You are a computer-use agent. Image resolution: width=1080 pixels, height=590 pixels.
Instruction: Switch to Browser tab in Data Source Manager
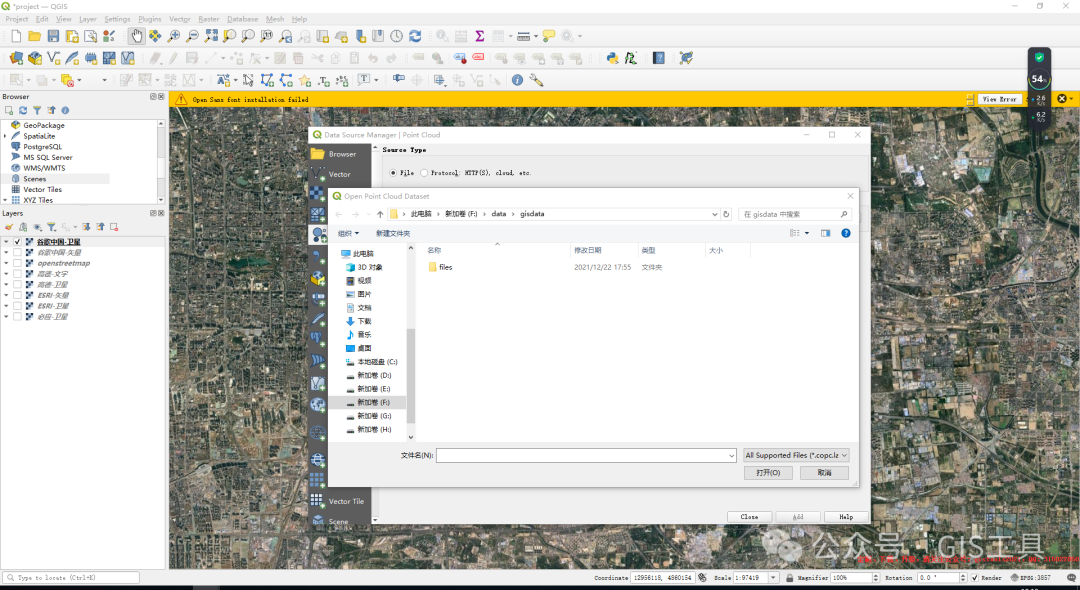tap(340, 154)
